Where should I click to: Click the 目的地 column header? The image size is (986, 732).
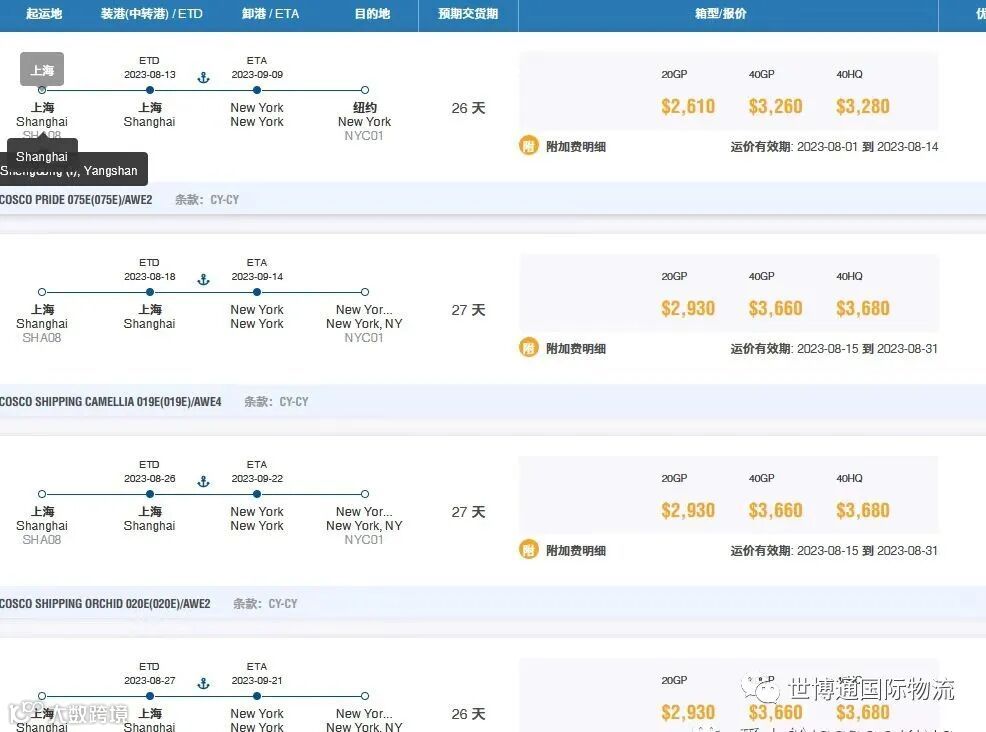point(372,13)
